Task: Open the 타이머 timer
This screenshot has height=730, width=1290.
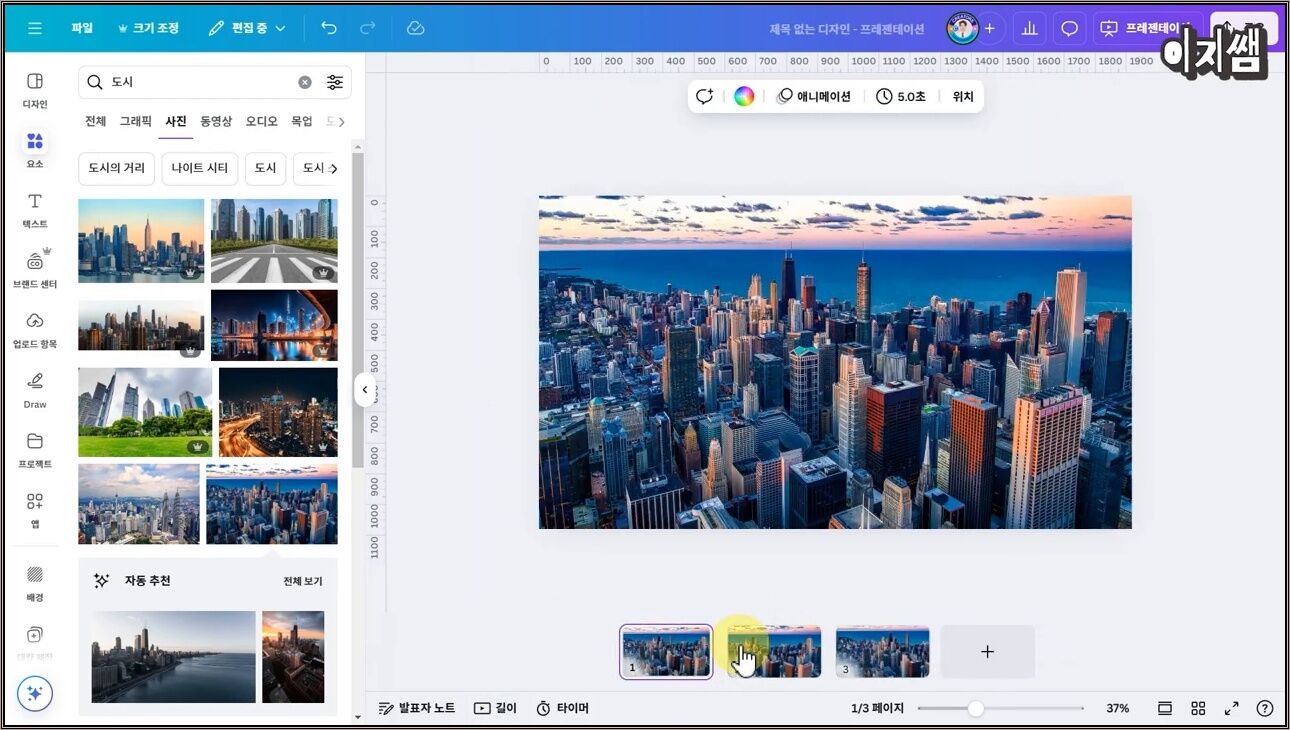Action: (x=563, y=708)
